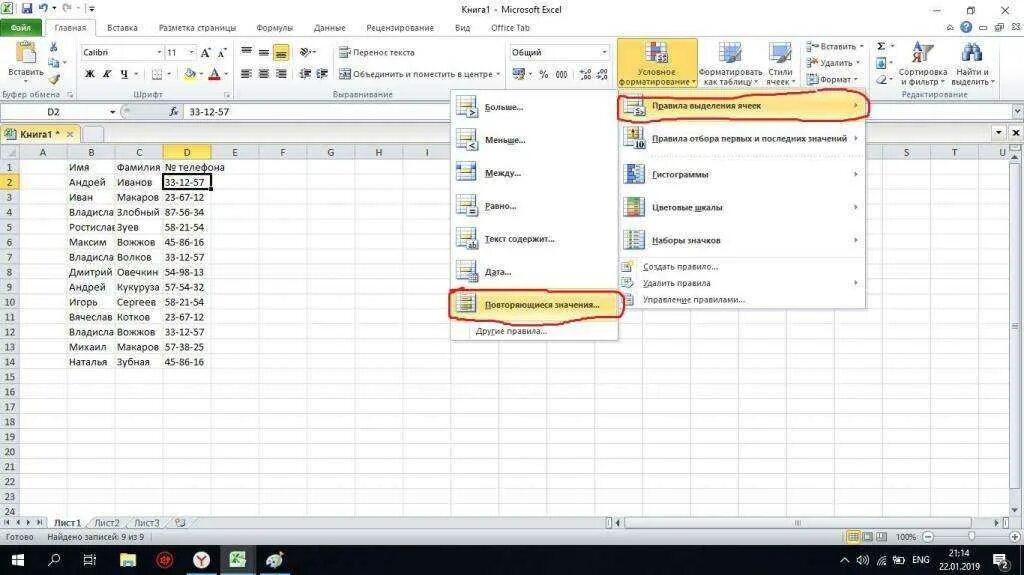This screenshot has height=575, width=1024.
Task: Toggle underline Ч formatting
Action: click(124, 74)
